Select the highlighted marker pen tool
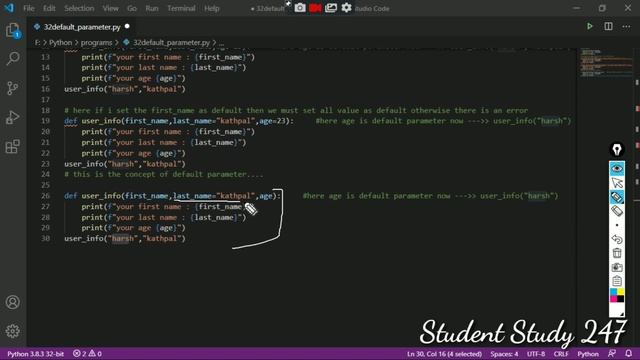This screenshot has width=640, height=360. click(617, 197)
